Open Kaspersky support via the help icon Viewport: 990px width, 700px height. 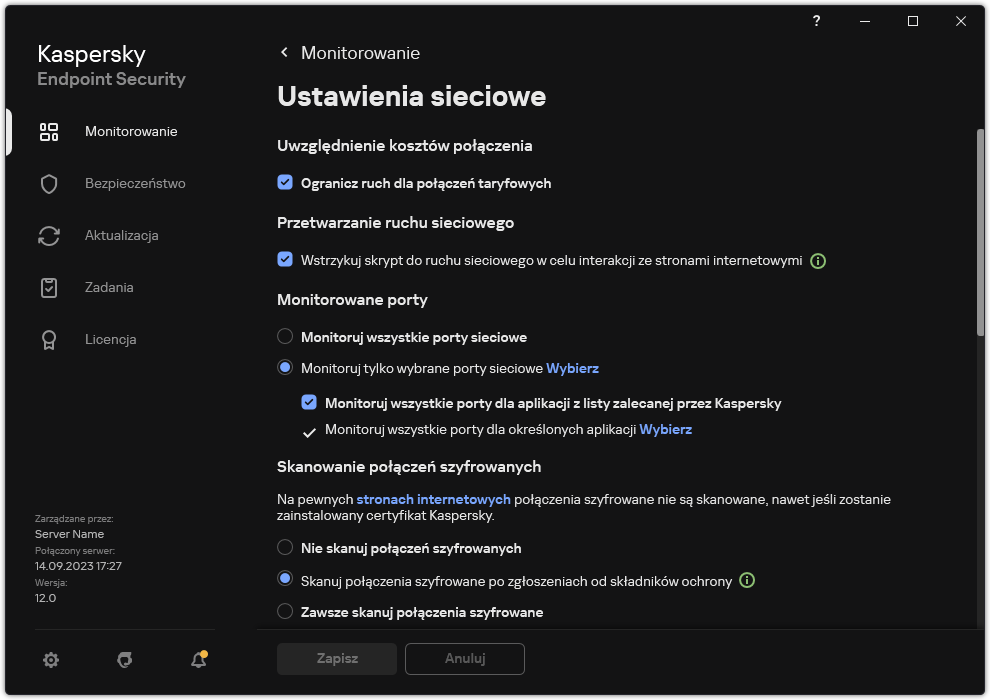(816, 21)
